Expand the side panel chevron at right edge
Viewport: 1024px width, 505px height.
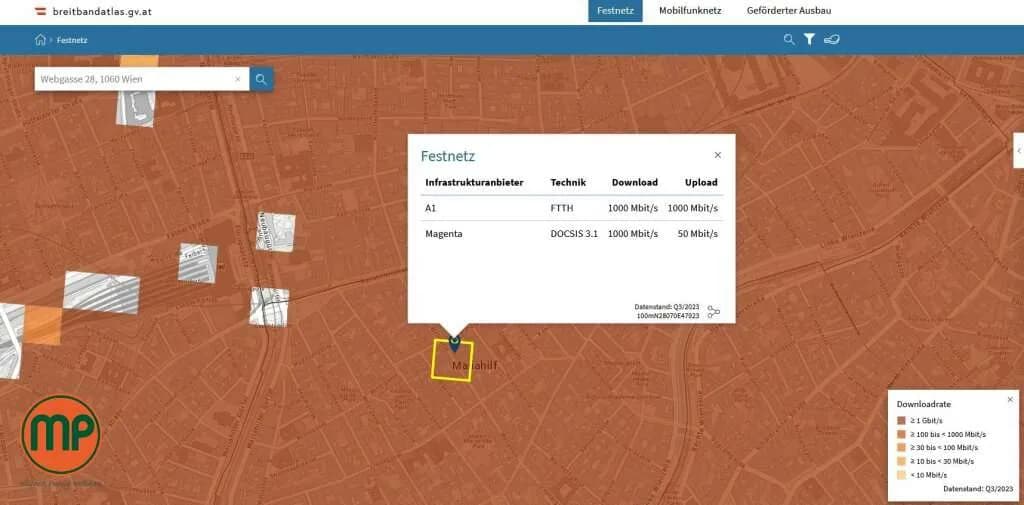coord(1019,150)
